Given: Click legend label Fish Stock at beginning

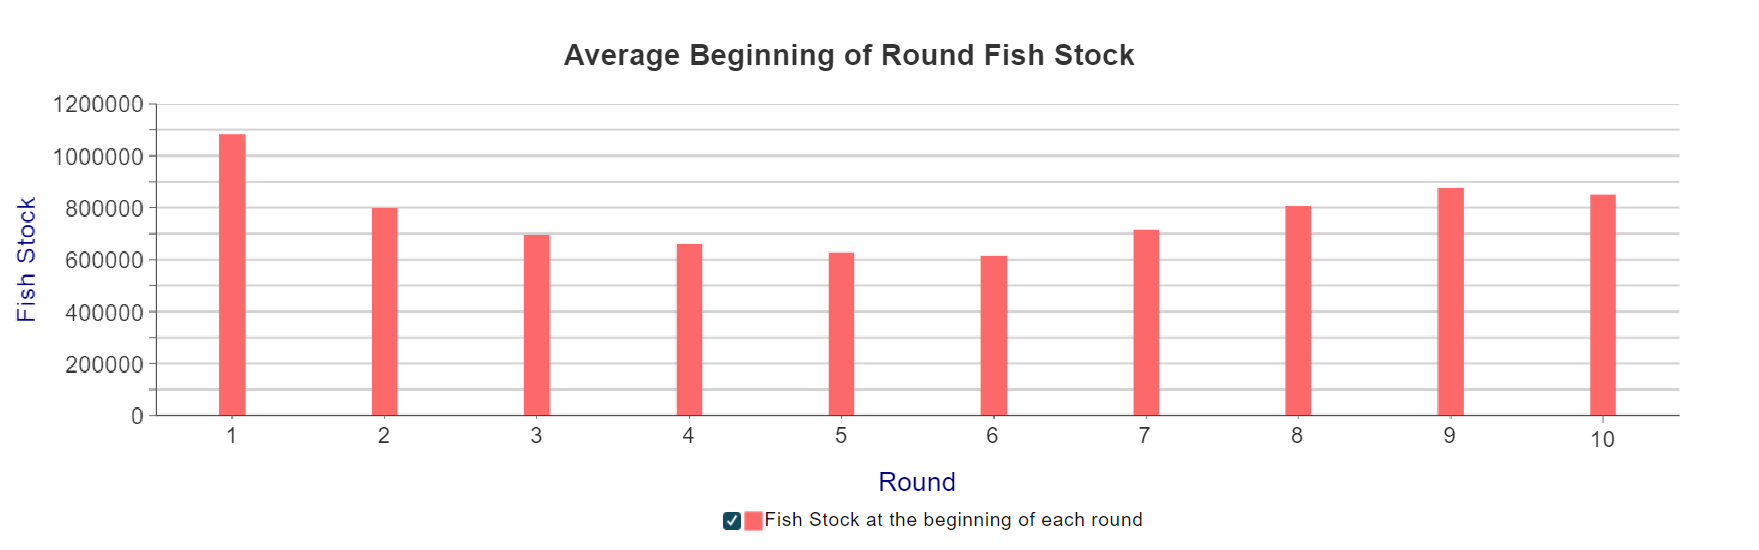Looking at the screenshot, I should tap(953, 519).
